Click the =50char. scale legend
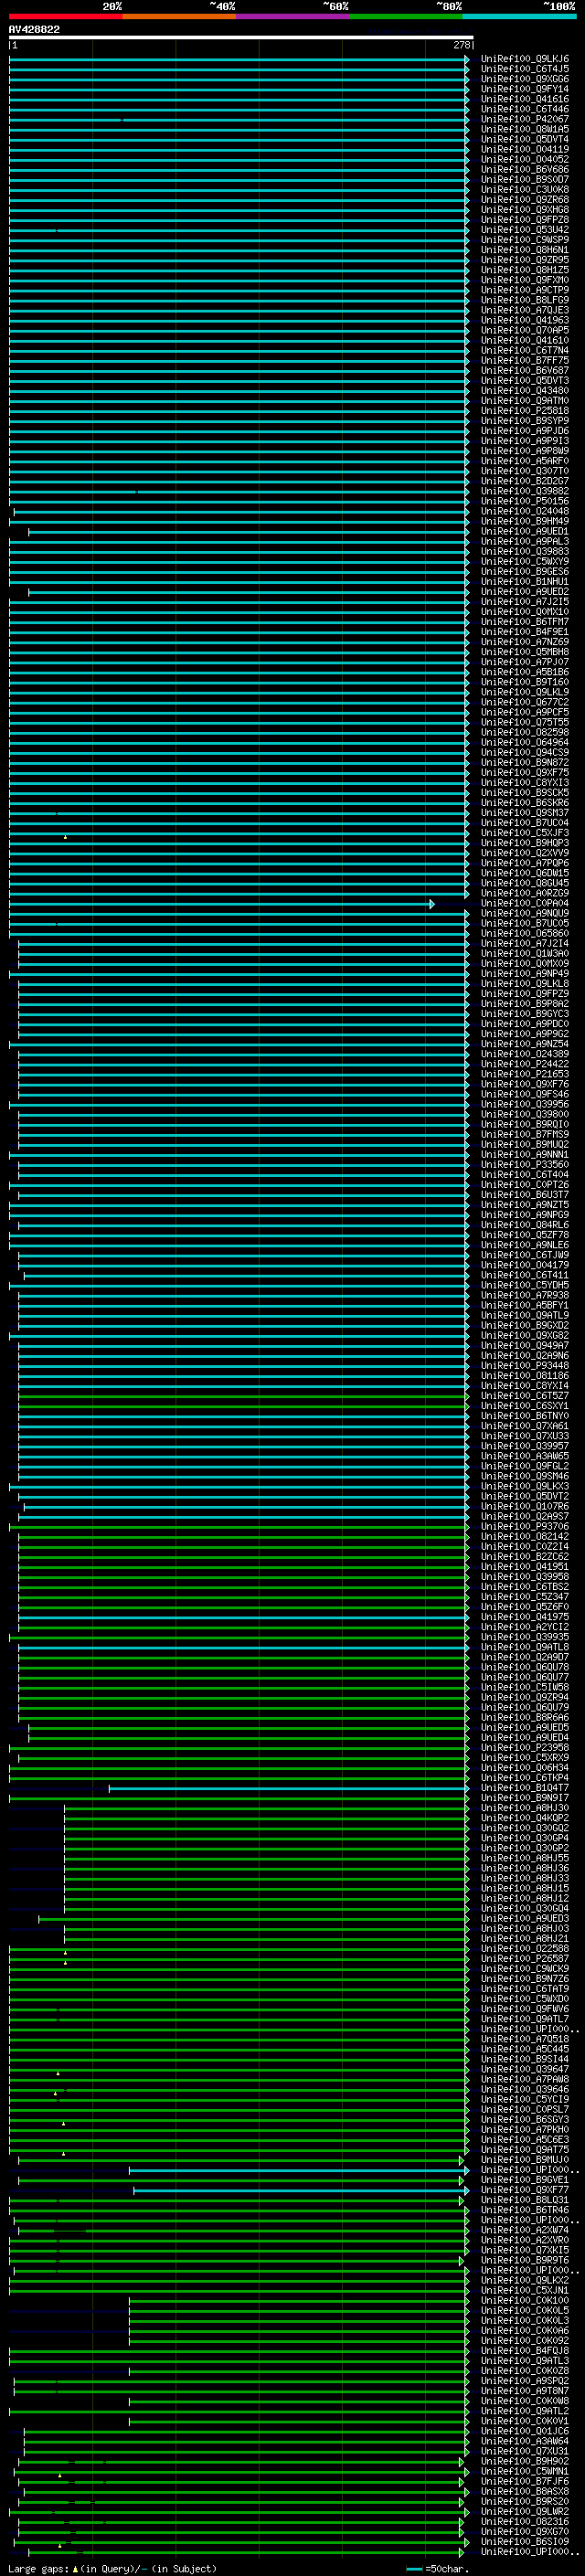Viewport: 585px width, 2576px height. (x=438, y=2568)
